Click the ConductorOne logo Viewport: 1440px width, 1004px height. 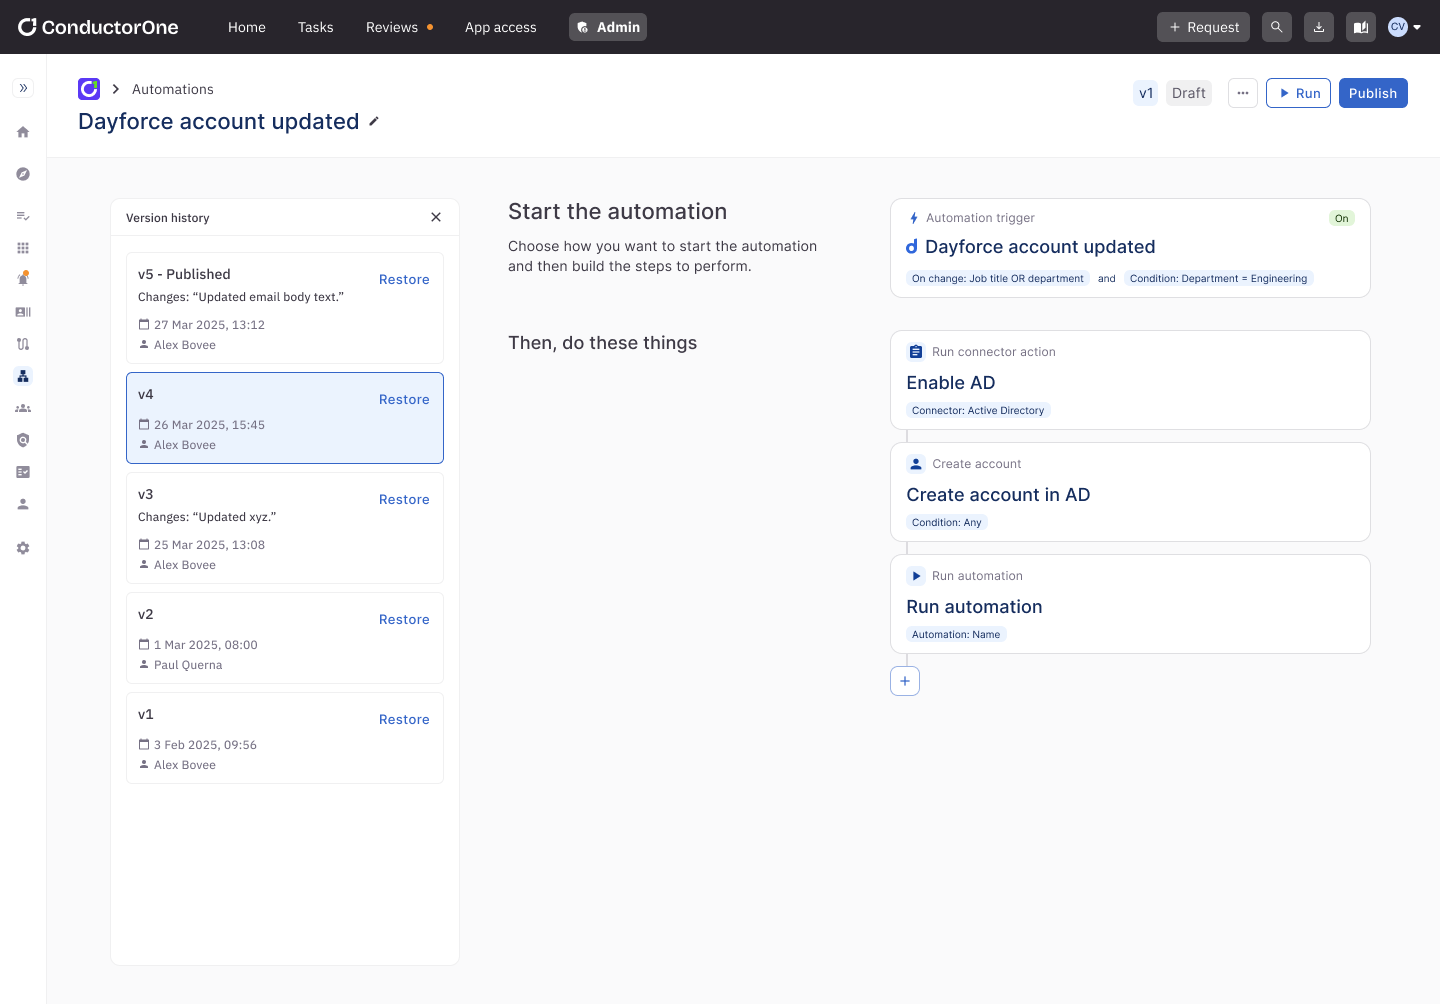tap(98, 27)
